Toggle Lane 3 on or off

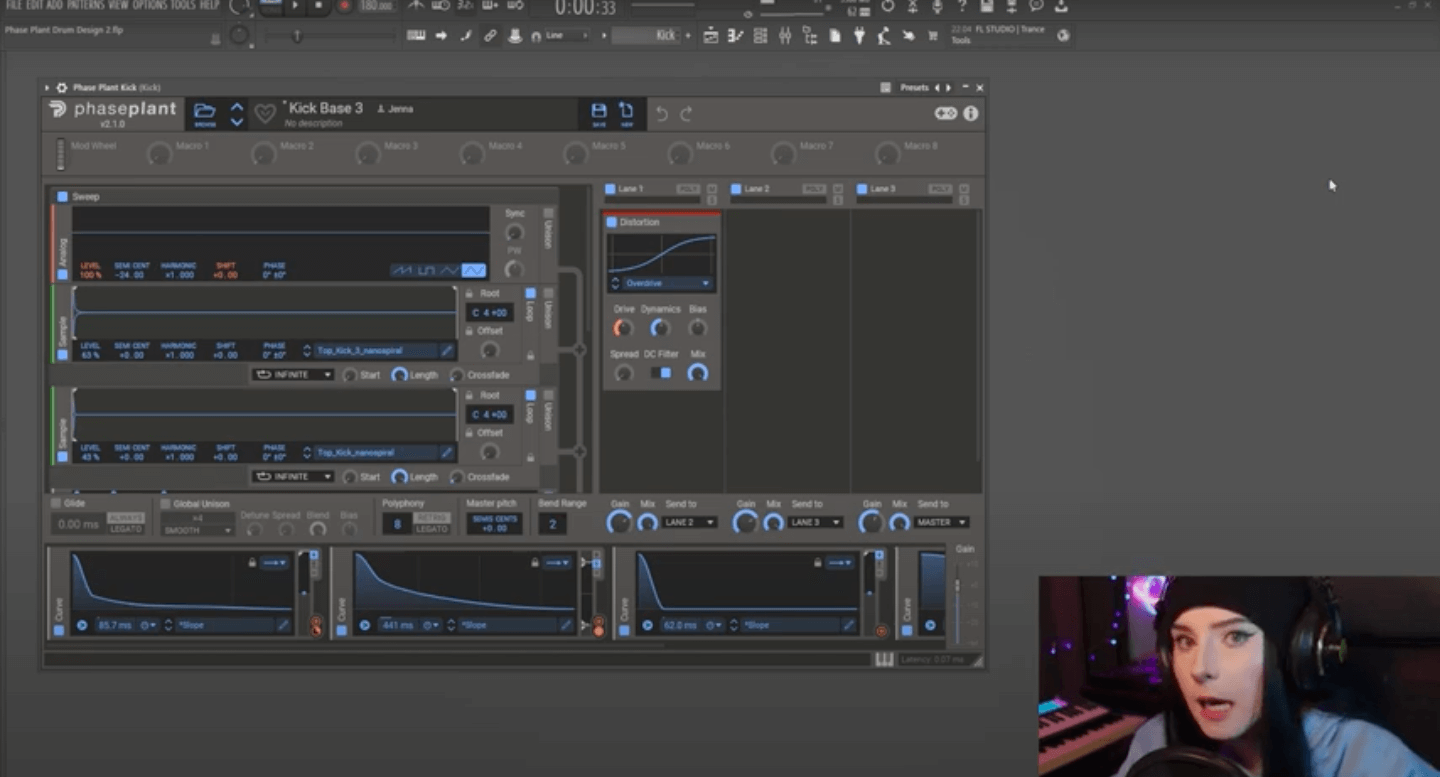click(862, 189)
